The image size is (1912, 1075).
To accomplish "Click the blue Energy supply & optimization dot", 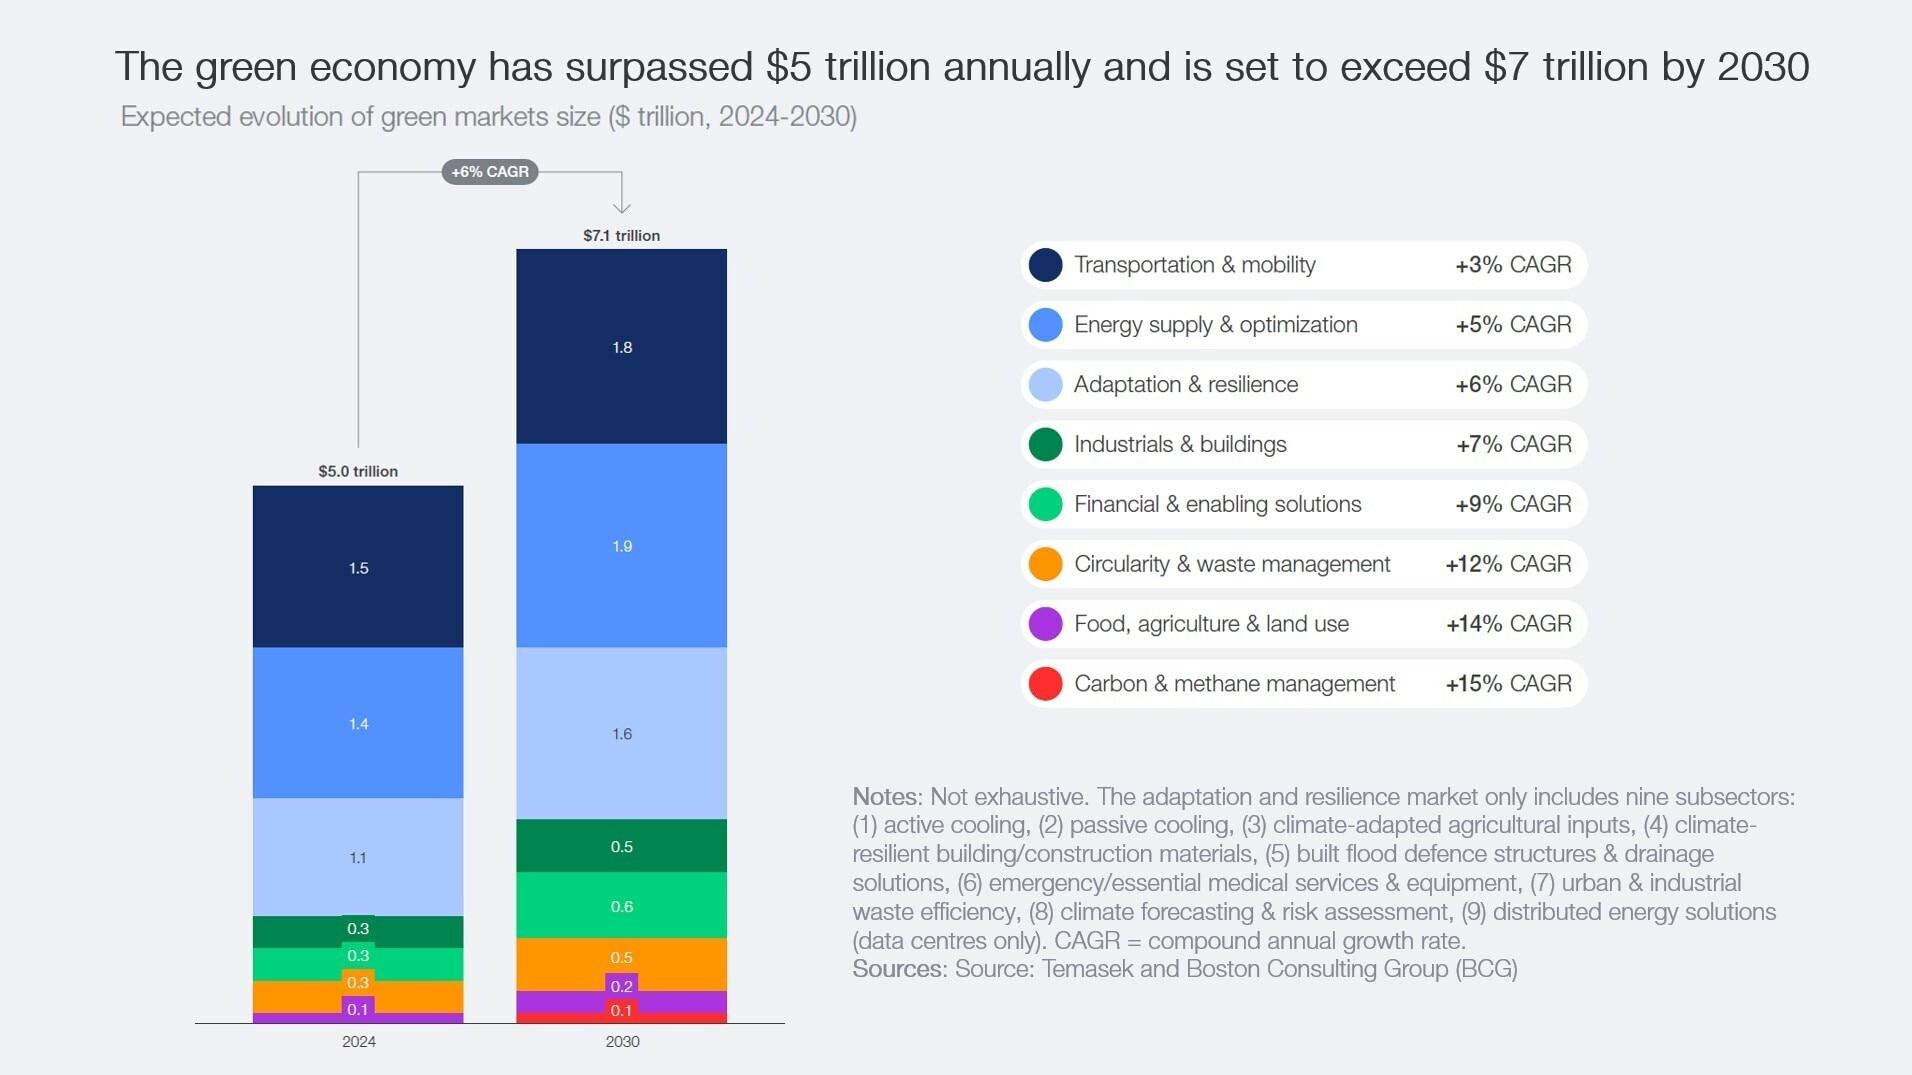I will click(x=1045, y=325).
